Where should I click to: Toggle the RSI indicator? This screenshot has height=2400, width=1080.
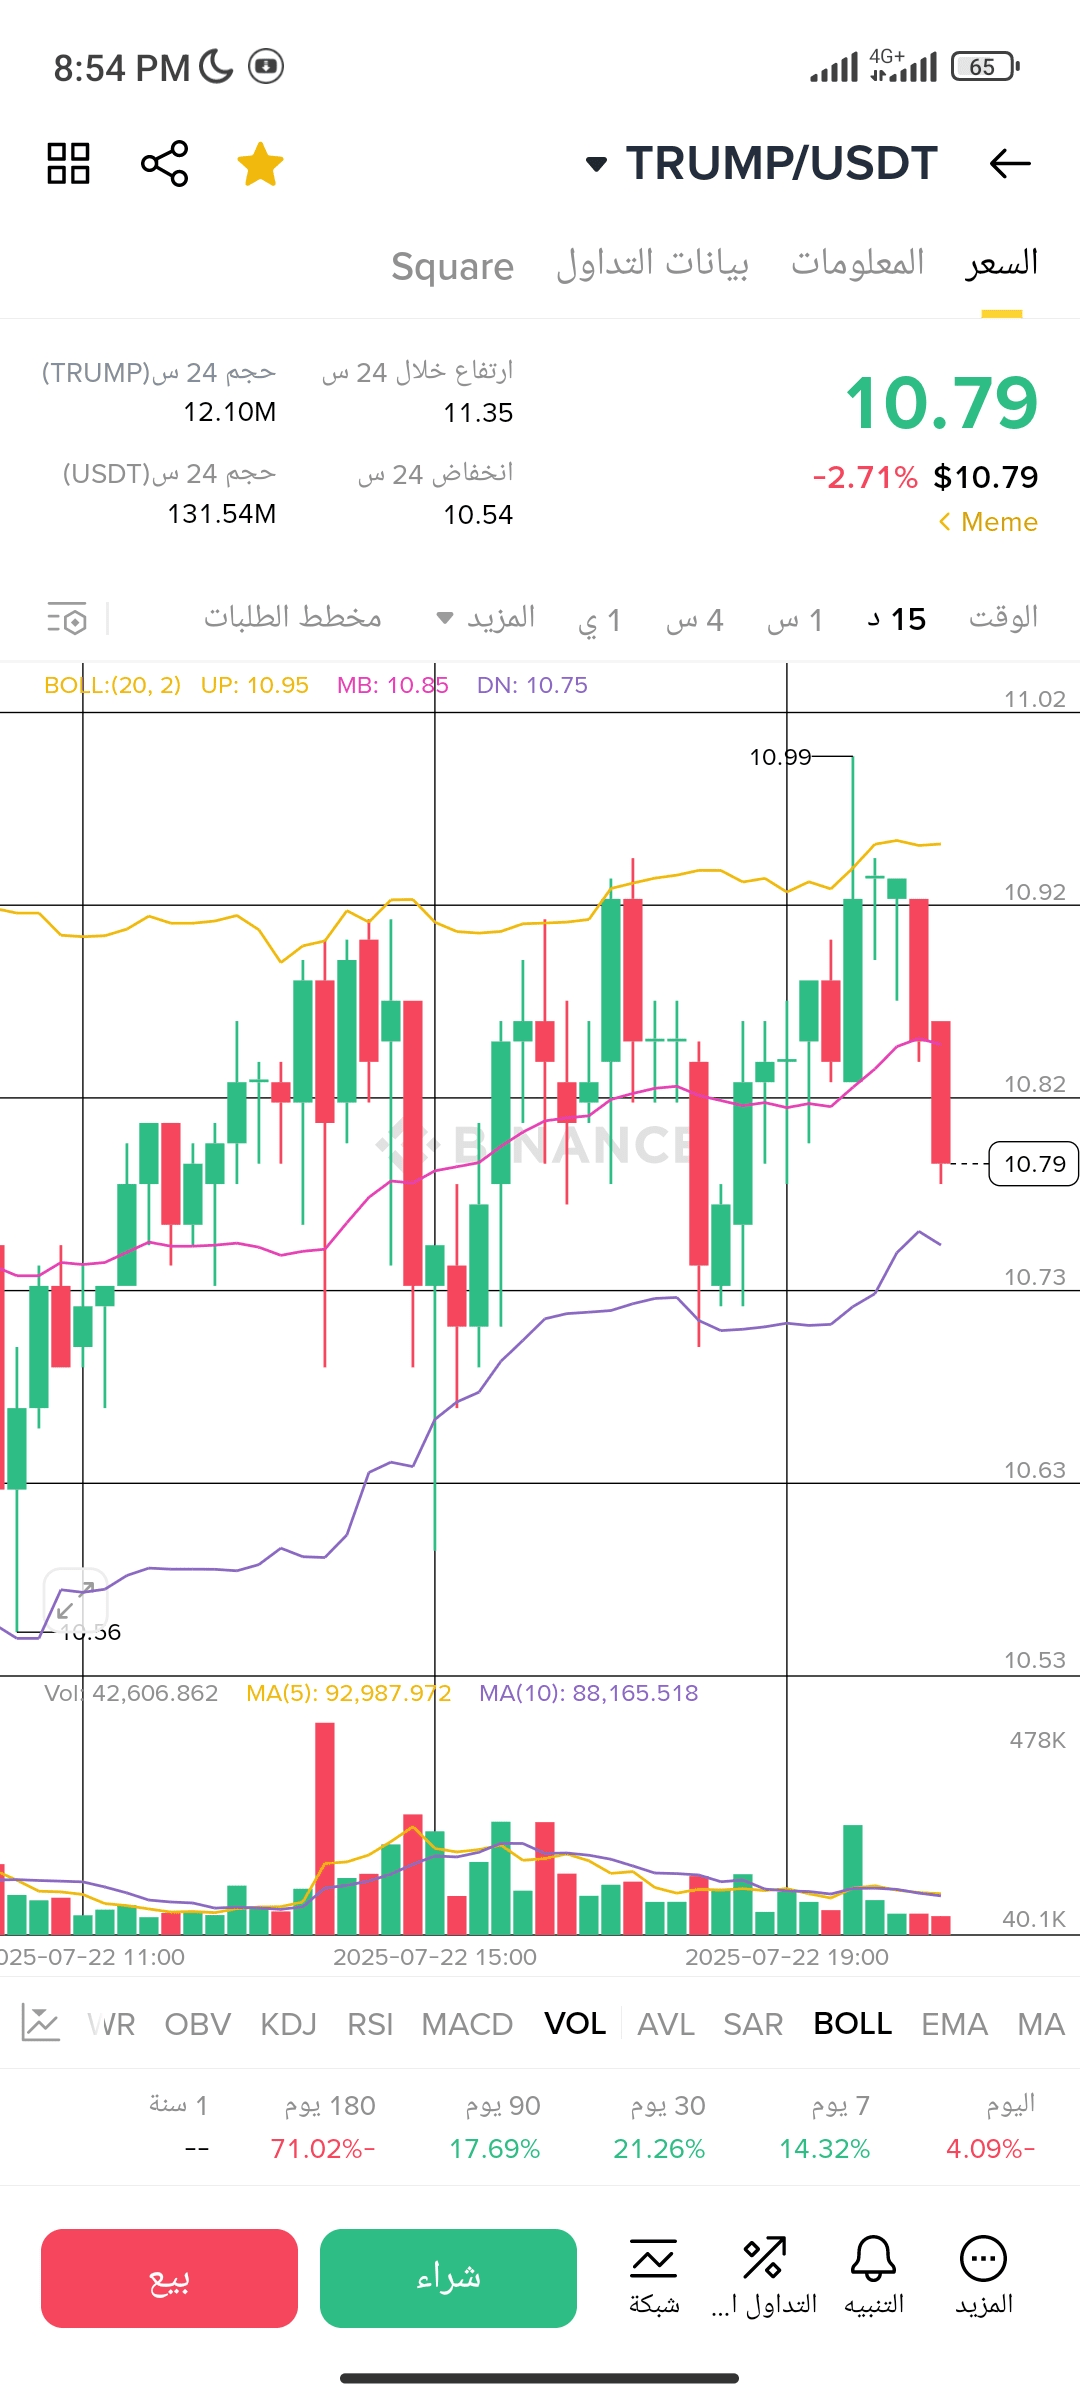(x=370, y=2024)
